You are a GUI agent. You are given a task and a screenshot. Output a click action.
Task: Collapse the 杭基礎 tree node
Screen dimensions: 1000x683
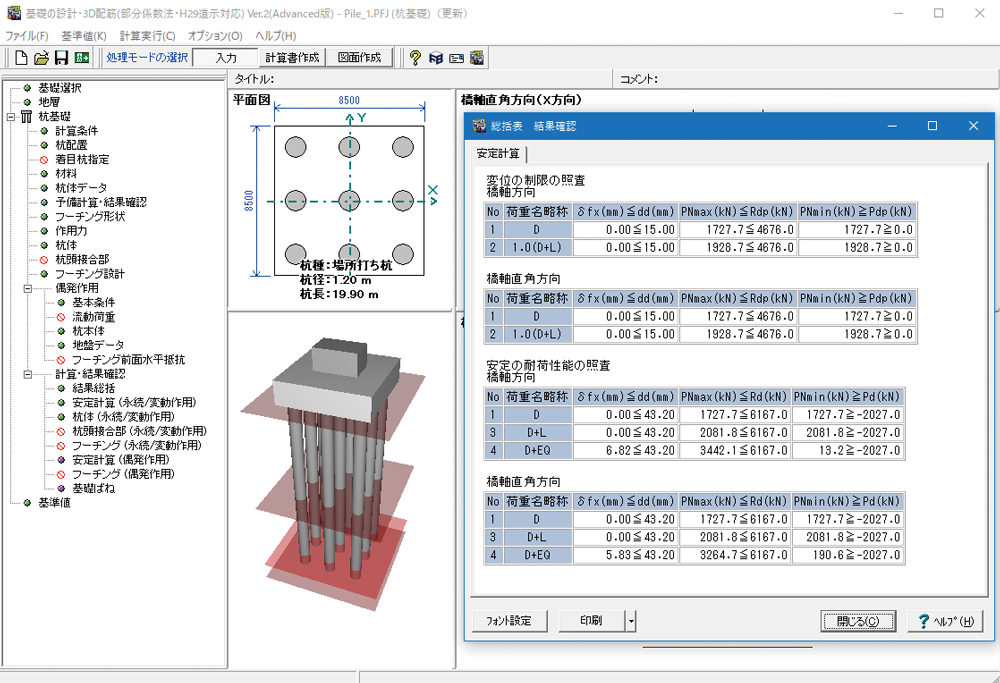(x=11, y=117)
